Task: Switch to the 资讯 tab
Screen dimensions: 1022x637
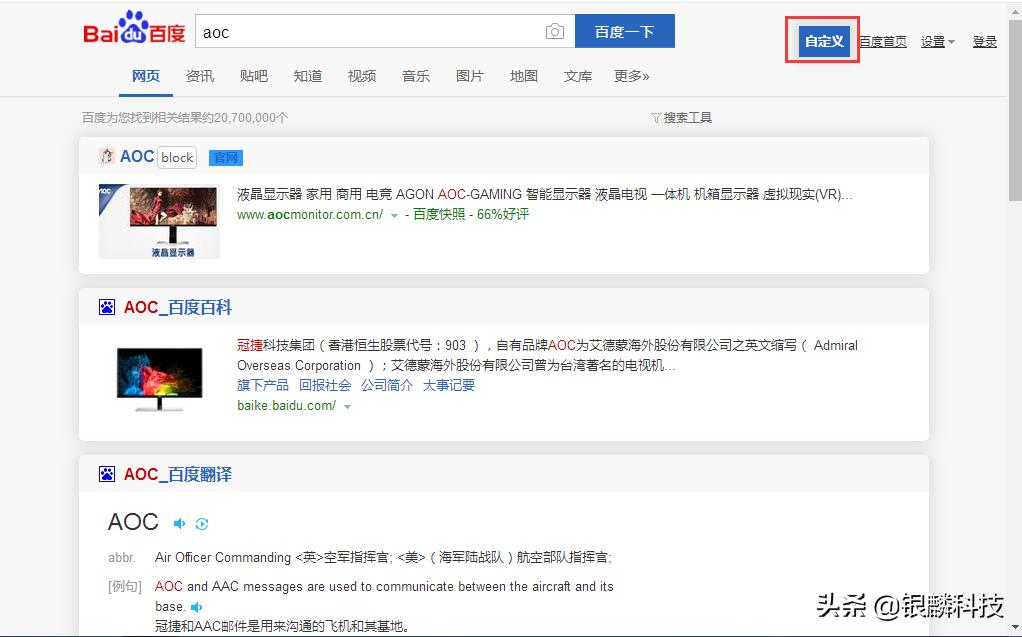Action: [199, 76]
